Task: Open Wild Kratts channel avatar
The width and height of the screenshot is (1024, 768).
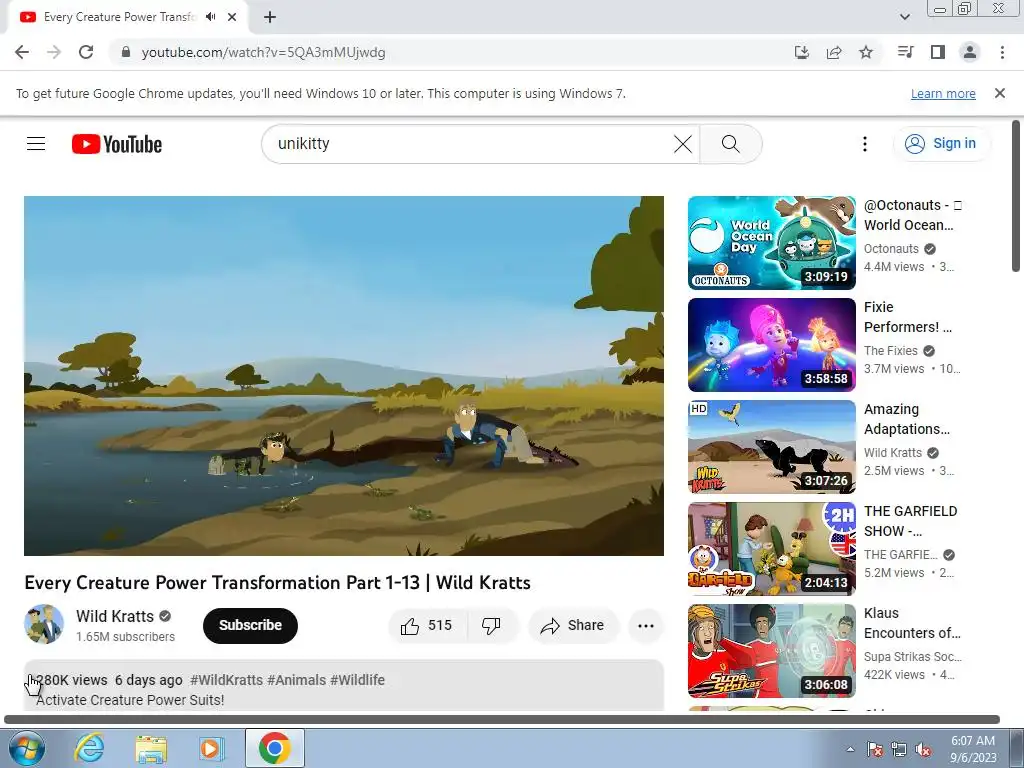Action: 44,624
